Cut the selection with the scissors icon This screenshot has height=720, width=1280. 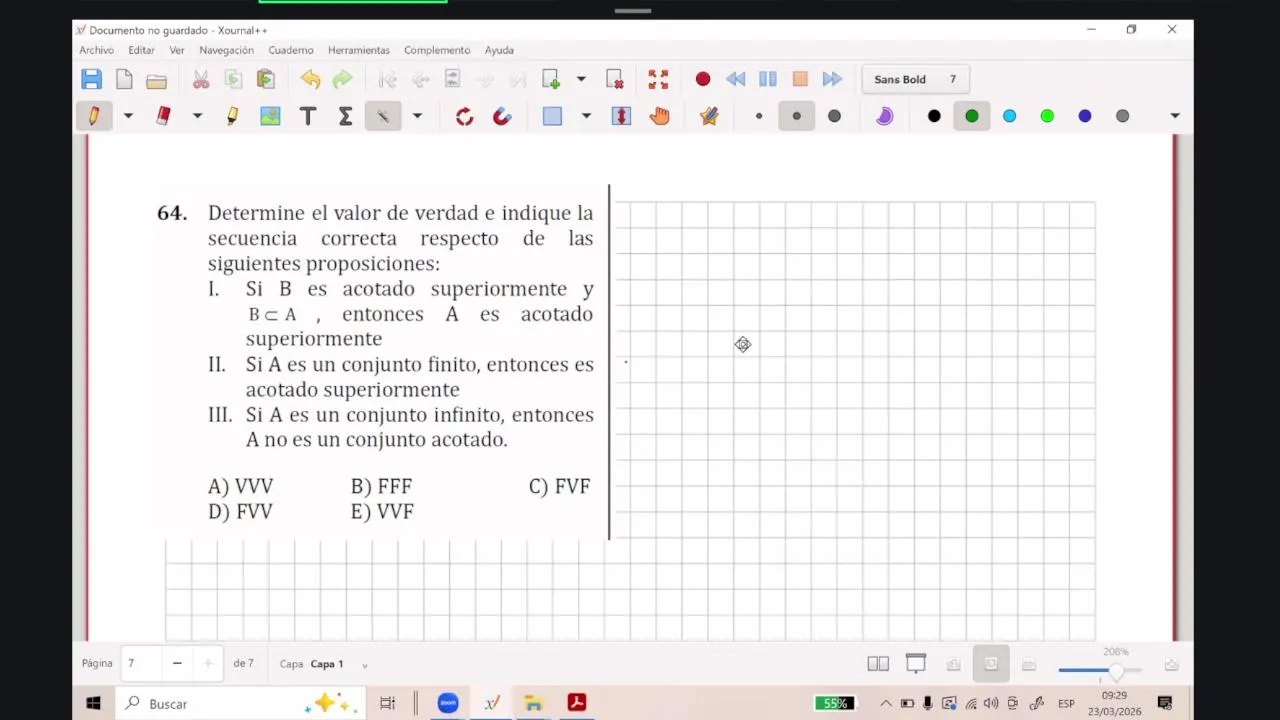(x=201, y=79)
